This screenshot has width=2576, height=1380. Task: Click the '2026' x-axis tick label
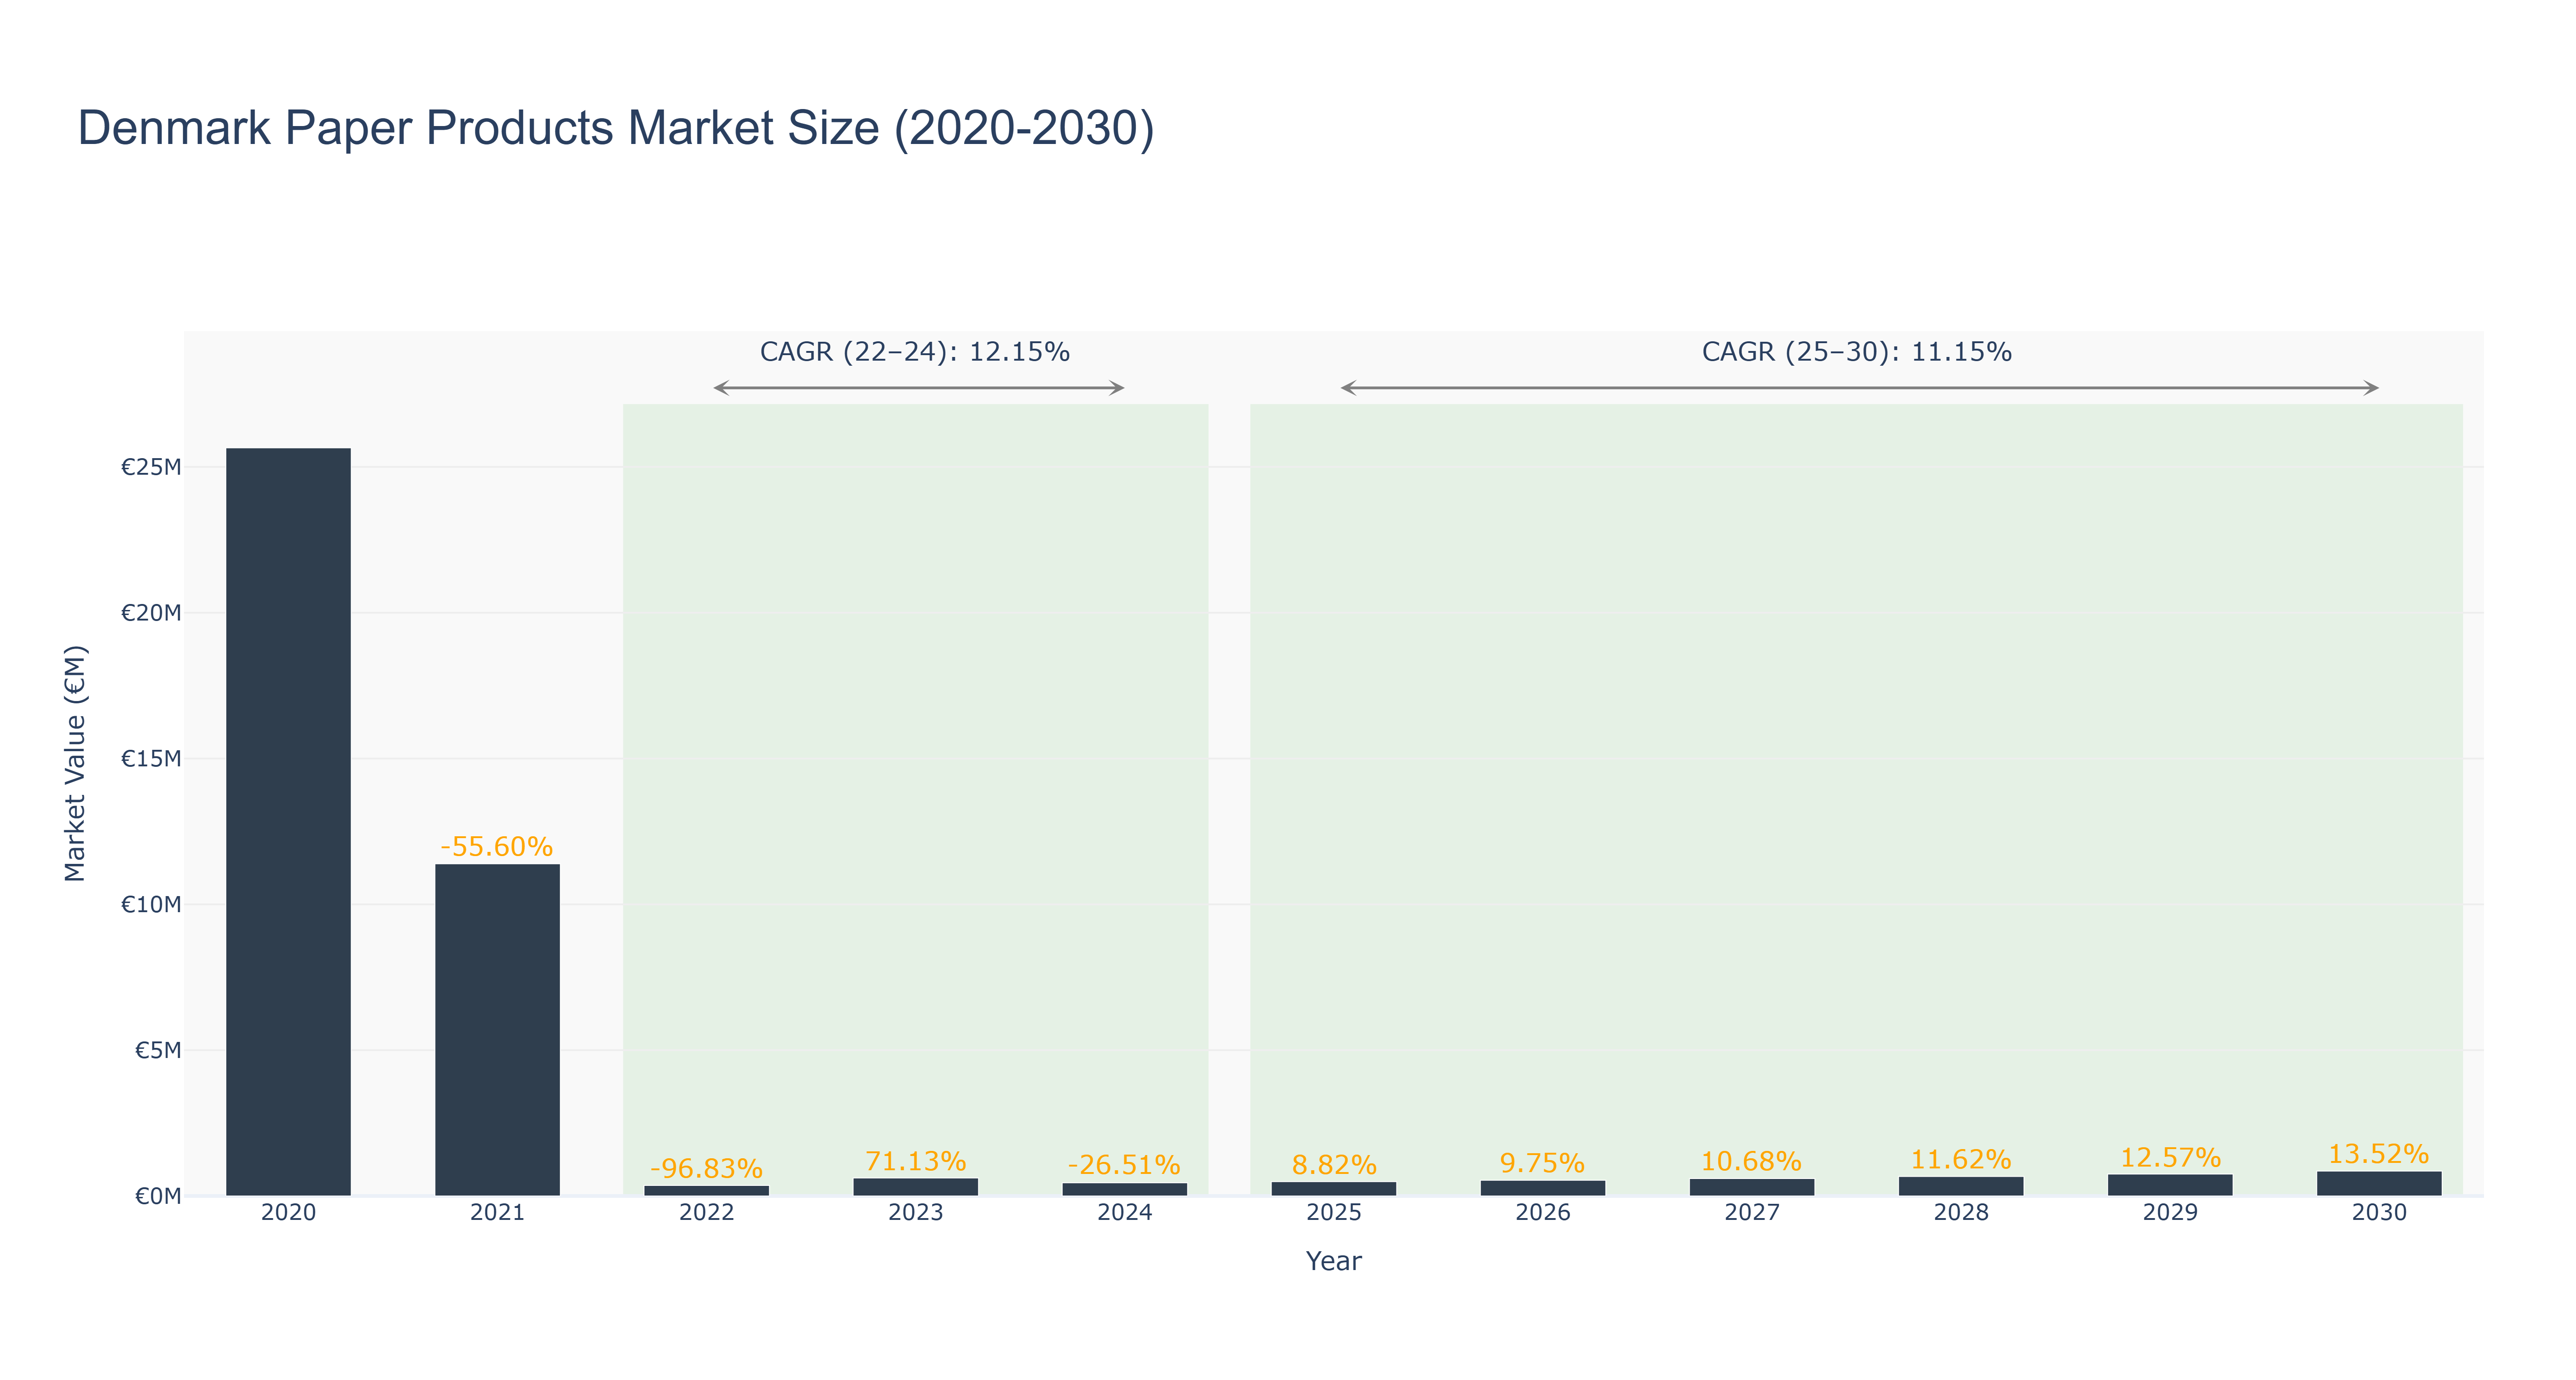point(1542,1213)
